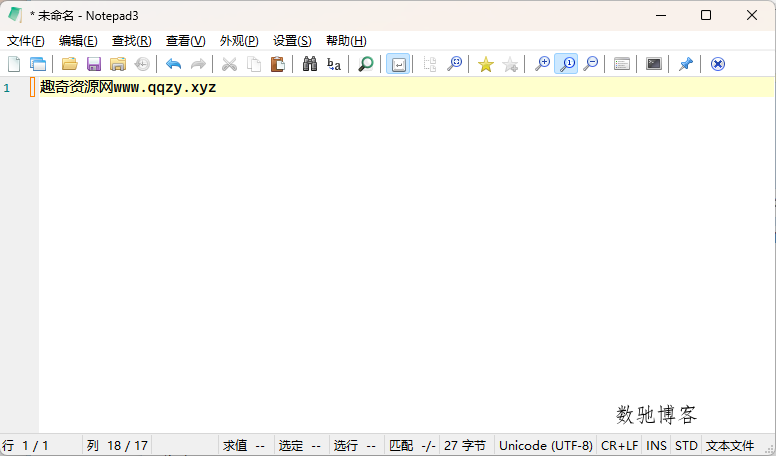Viewport: 776px width, 456px height.
Task: Maximize the Notepad3 window
Action: 706,15
